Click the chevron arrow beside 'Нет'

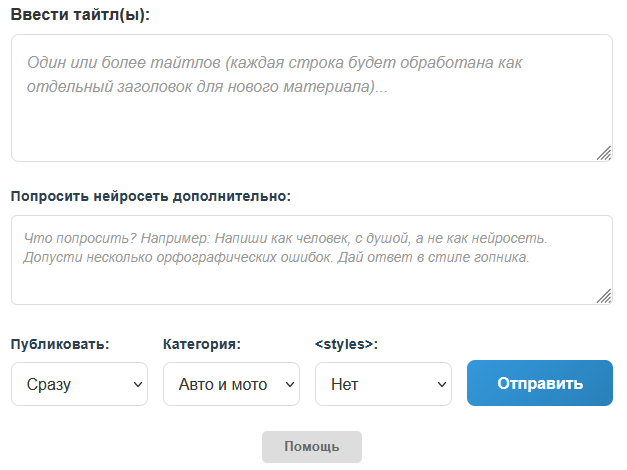click(x=441, y=384)
